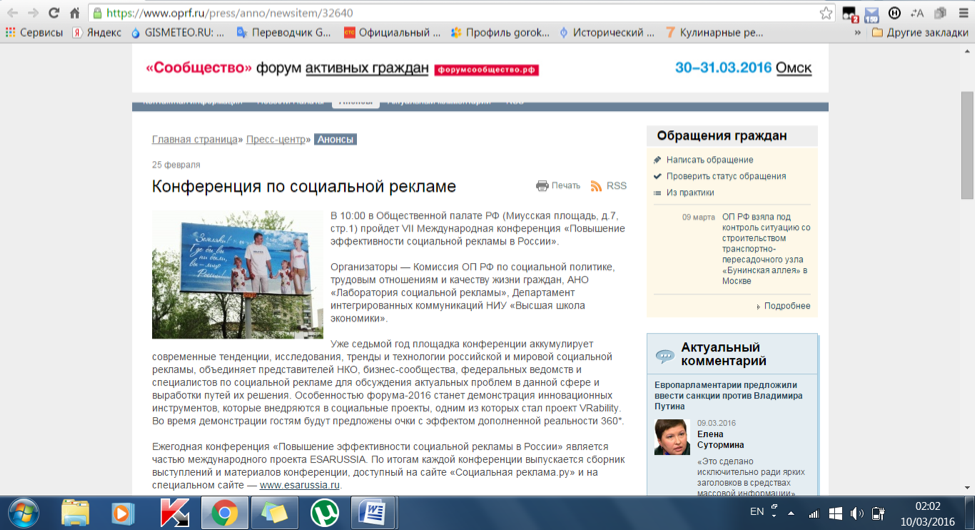Image resolution: width=975 pixels, height=530 pixels.
Task: Open the Переводчик G... bookmark
Action: coord(284,32)
